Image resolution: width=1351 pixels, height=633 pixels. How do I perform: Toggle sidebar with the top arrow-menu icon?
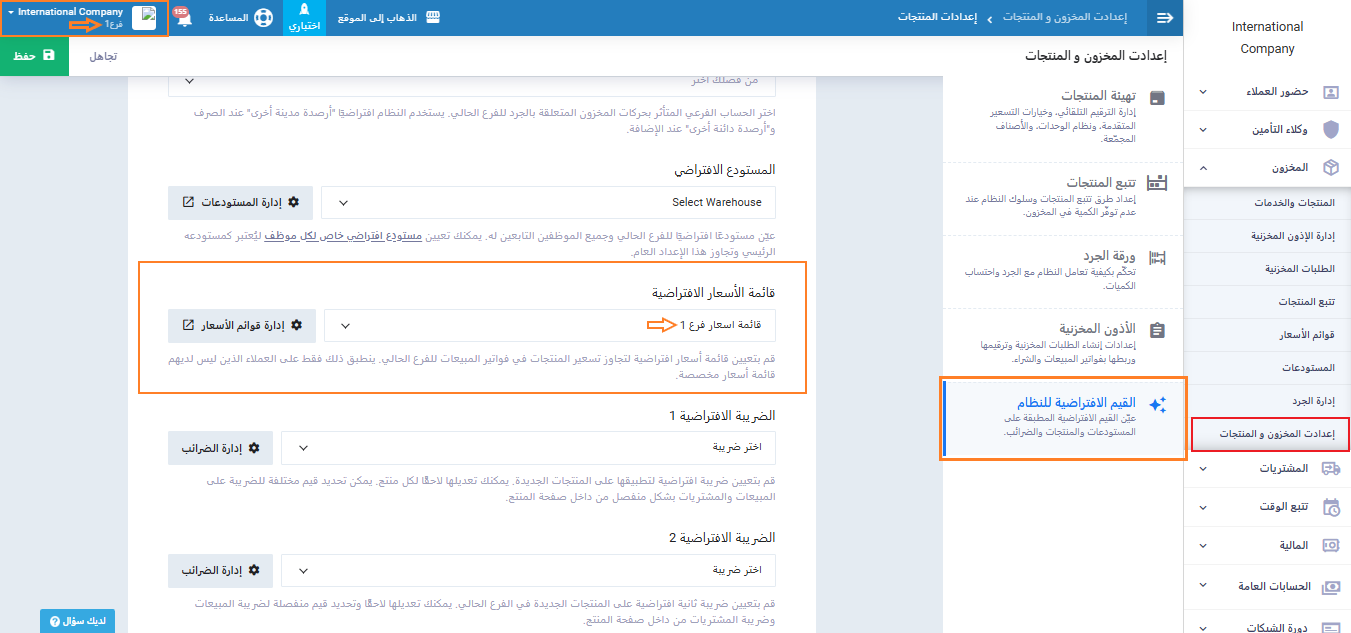tap(1164, 18)
